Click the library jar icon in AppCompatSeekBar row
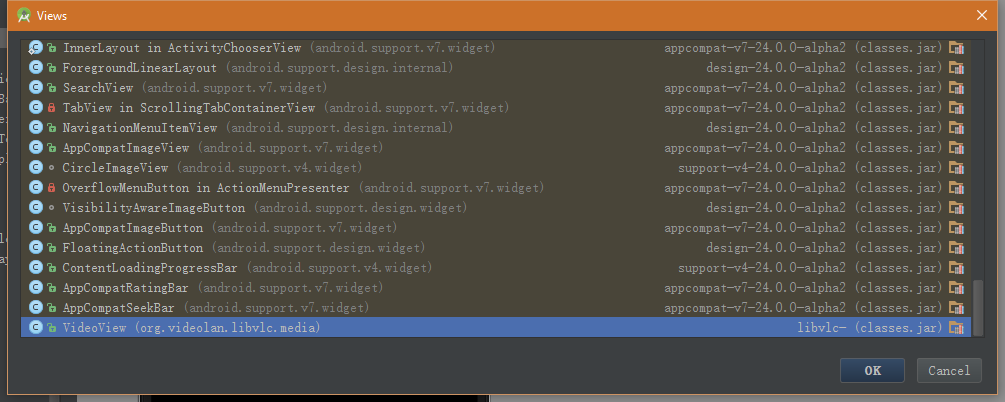This screenshot has height=402, width=1005. pyautogui.click(x=956, y=308)
